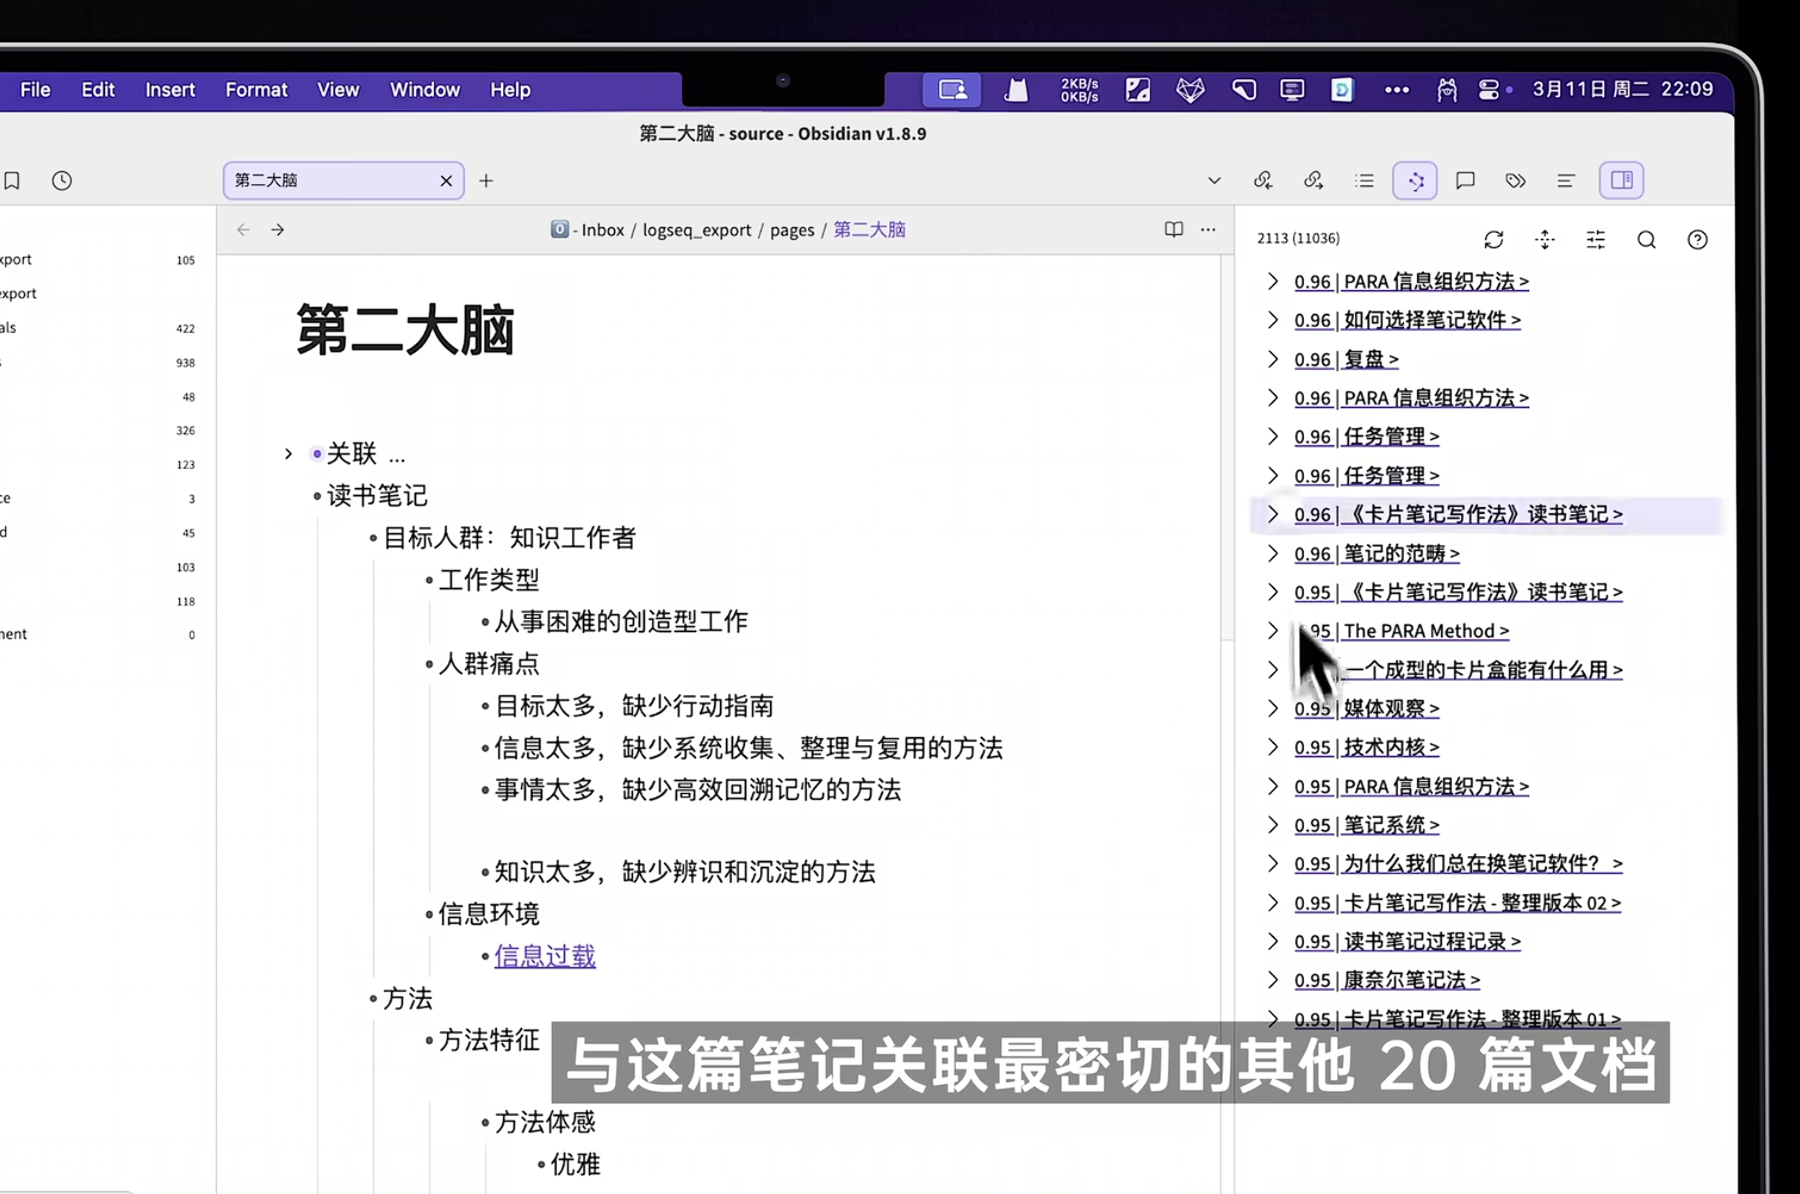Open filter settings in related notes panel
Image resolution: width=1800 pixels, height=1194 pixels.
pos(1595,240)
